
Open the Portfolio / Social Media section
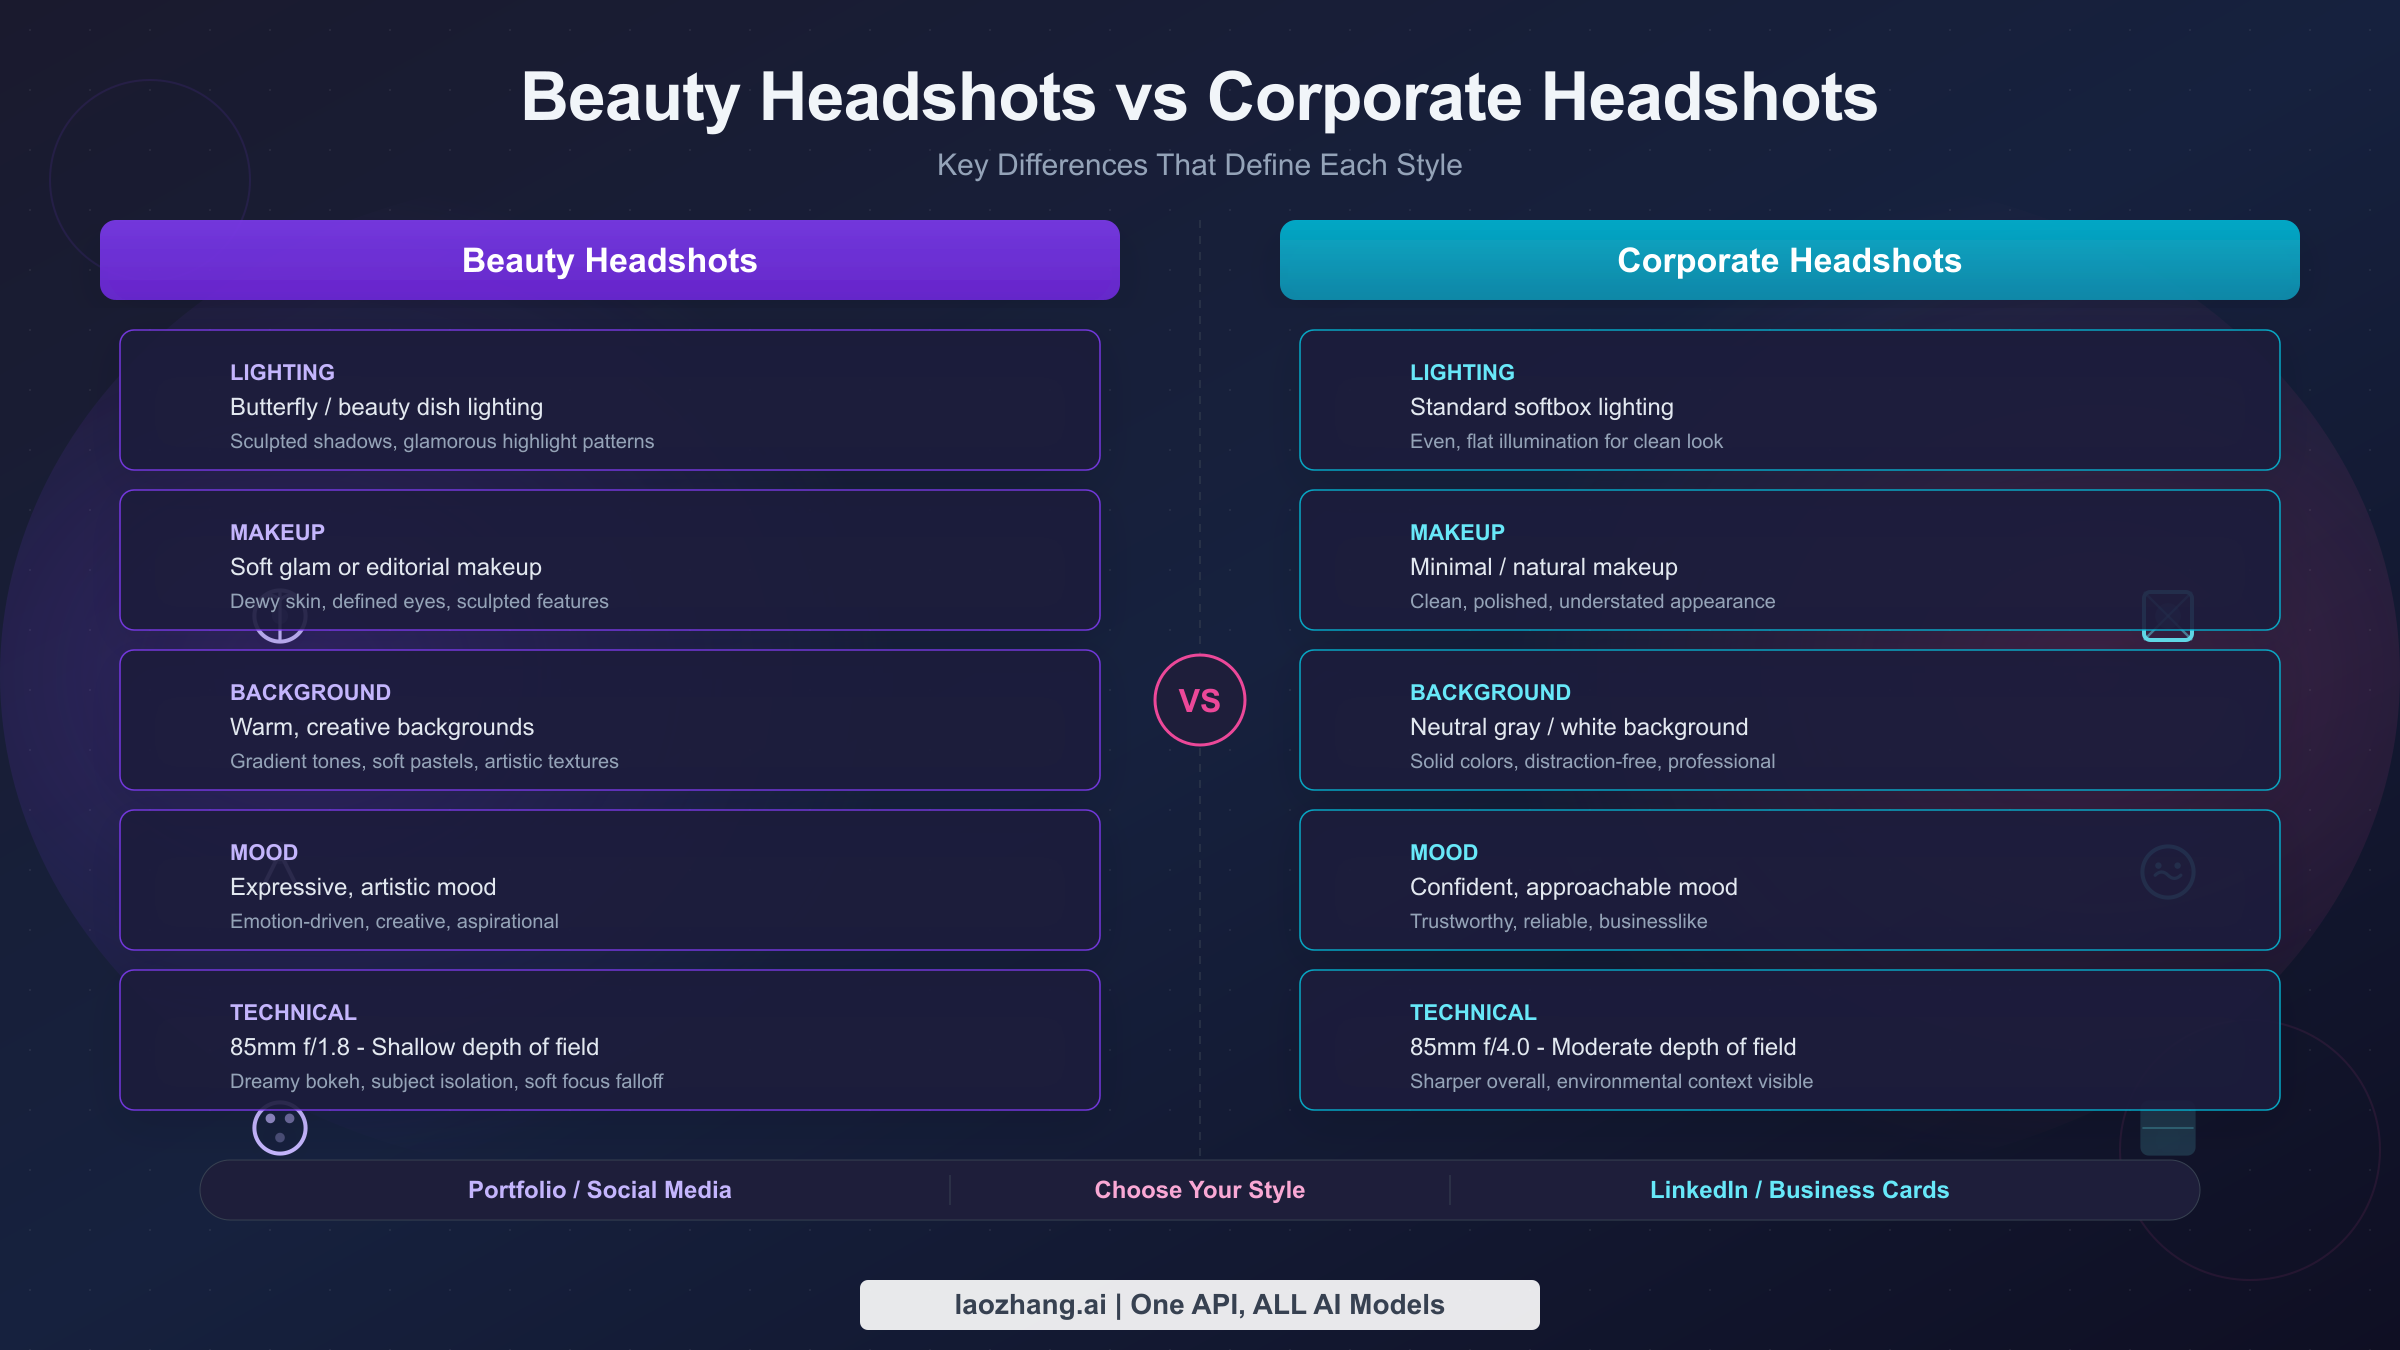(600, 1189)
